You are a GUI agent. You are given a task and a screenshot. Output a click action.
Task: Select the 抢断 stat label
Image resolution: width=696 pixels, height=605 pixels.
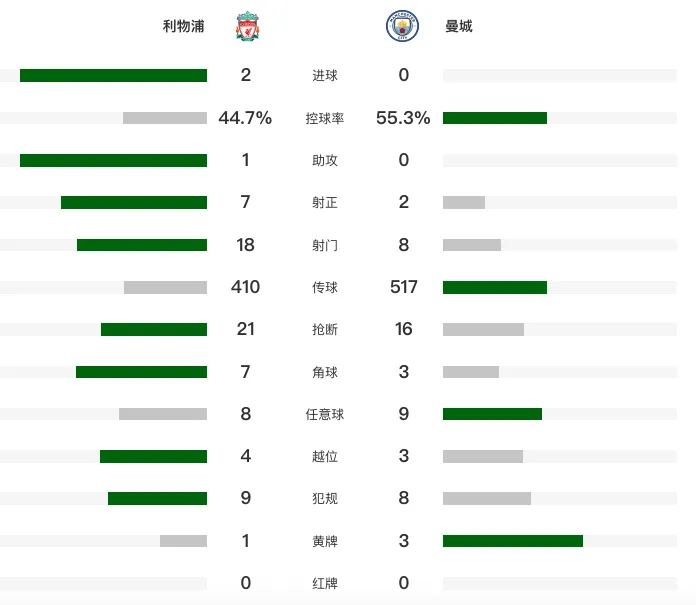coord(324,329)
